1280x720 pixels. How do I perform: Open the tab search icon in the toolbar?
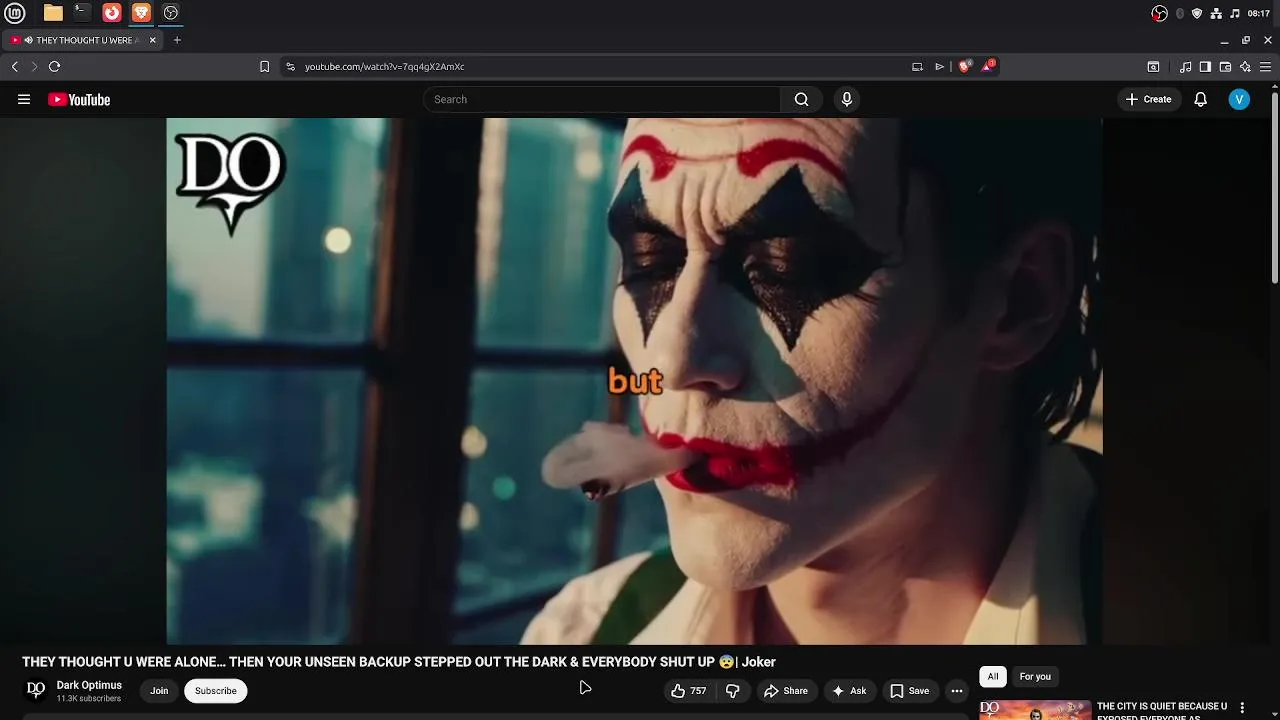[1153, 67]
